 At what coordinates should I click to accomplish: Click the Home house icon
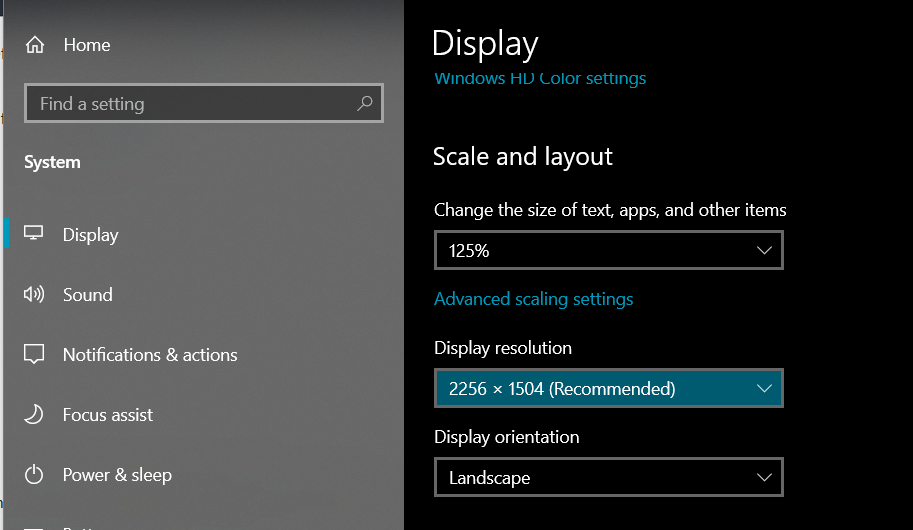(35, 44)
